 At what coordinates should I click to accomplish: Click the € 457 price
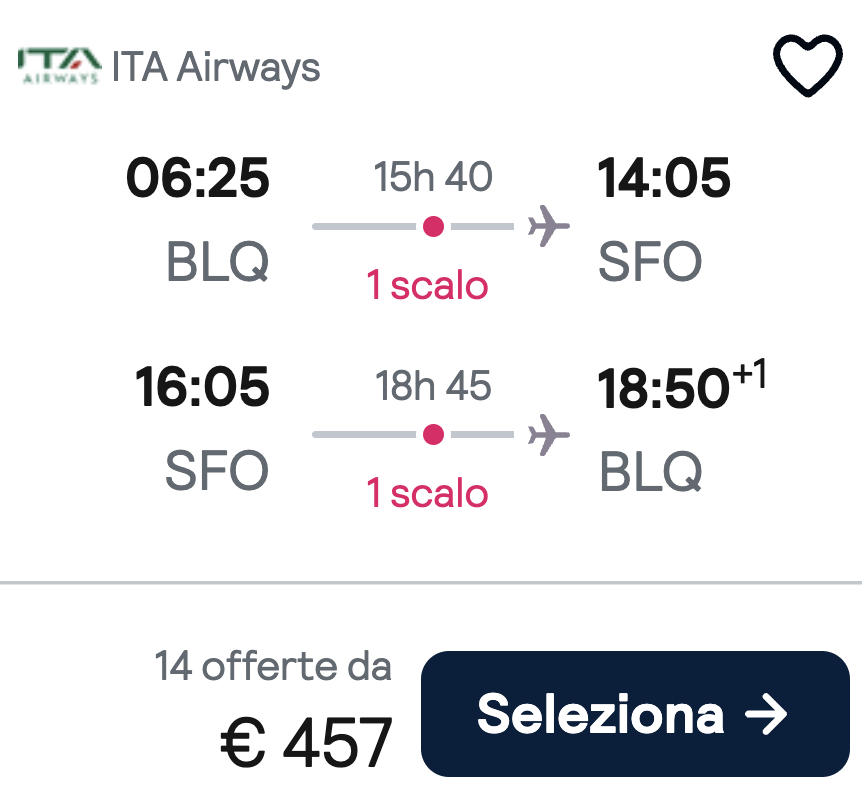(306, 742)
